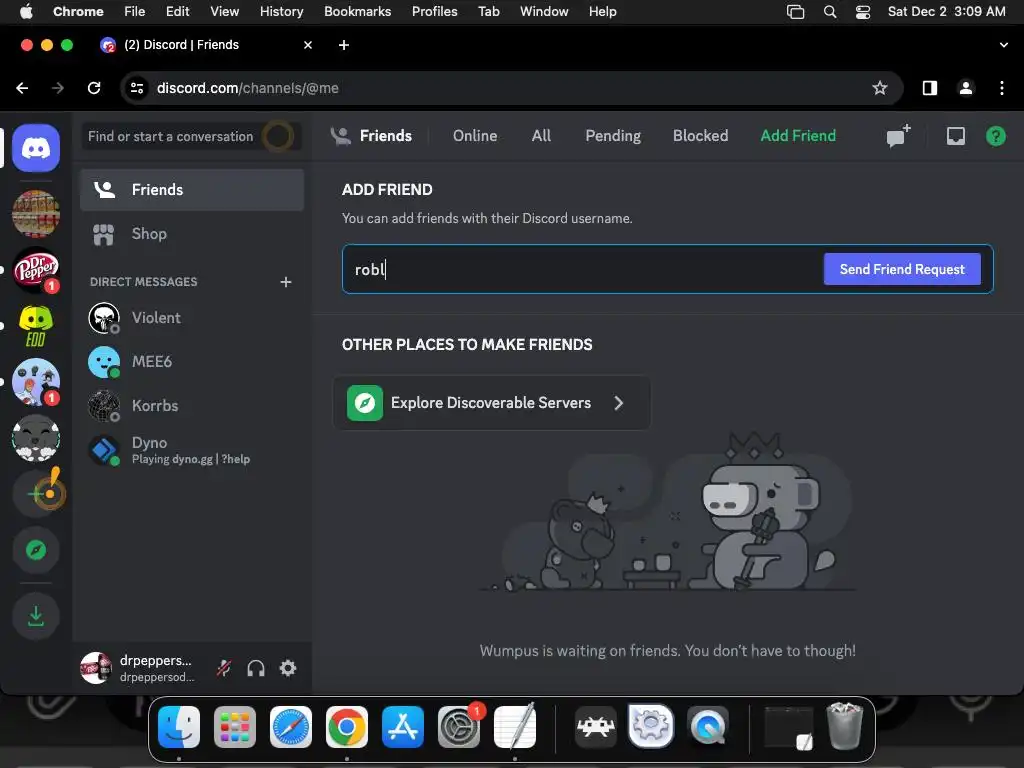1024x768 pixels.
Task: Expand Chrome tab search chevron
Action: click(x=1003, y=45)
